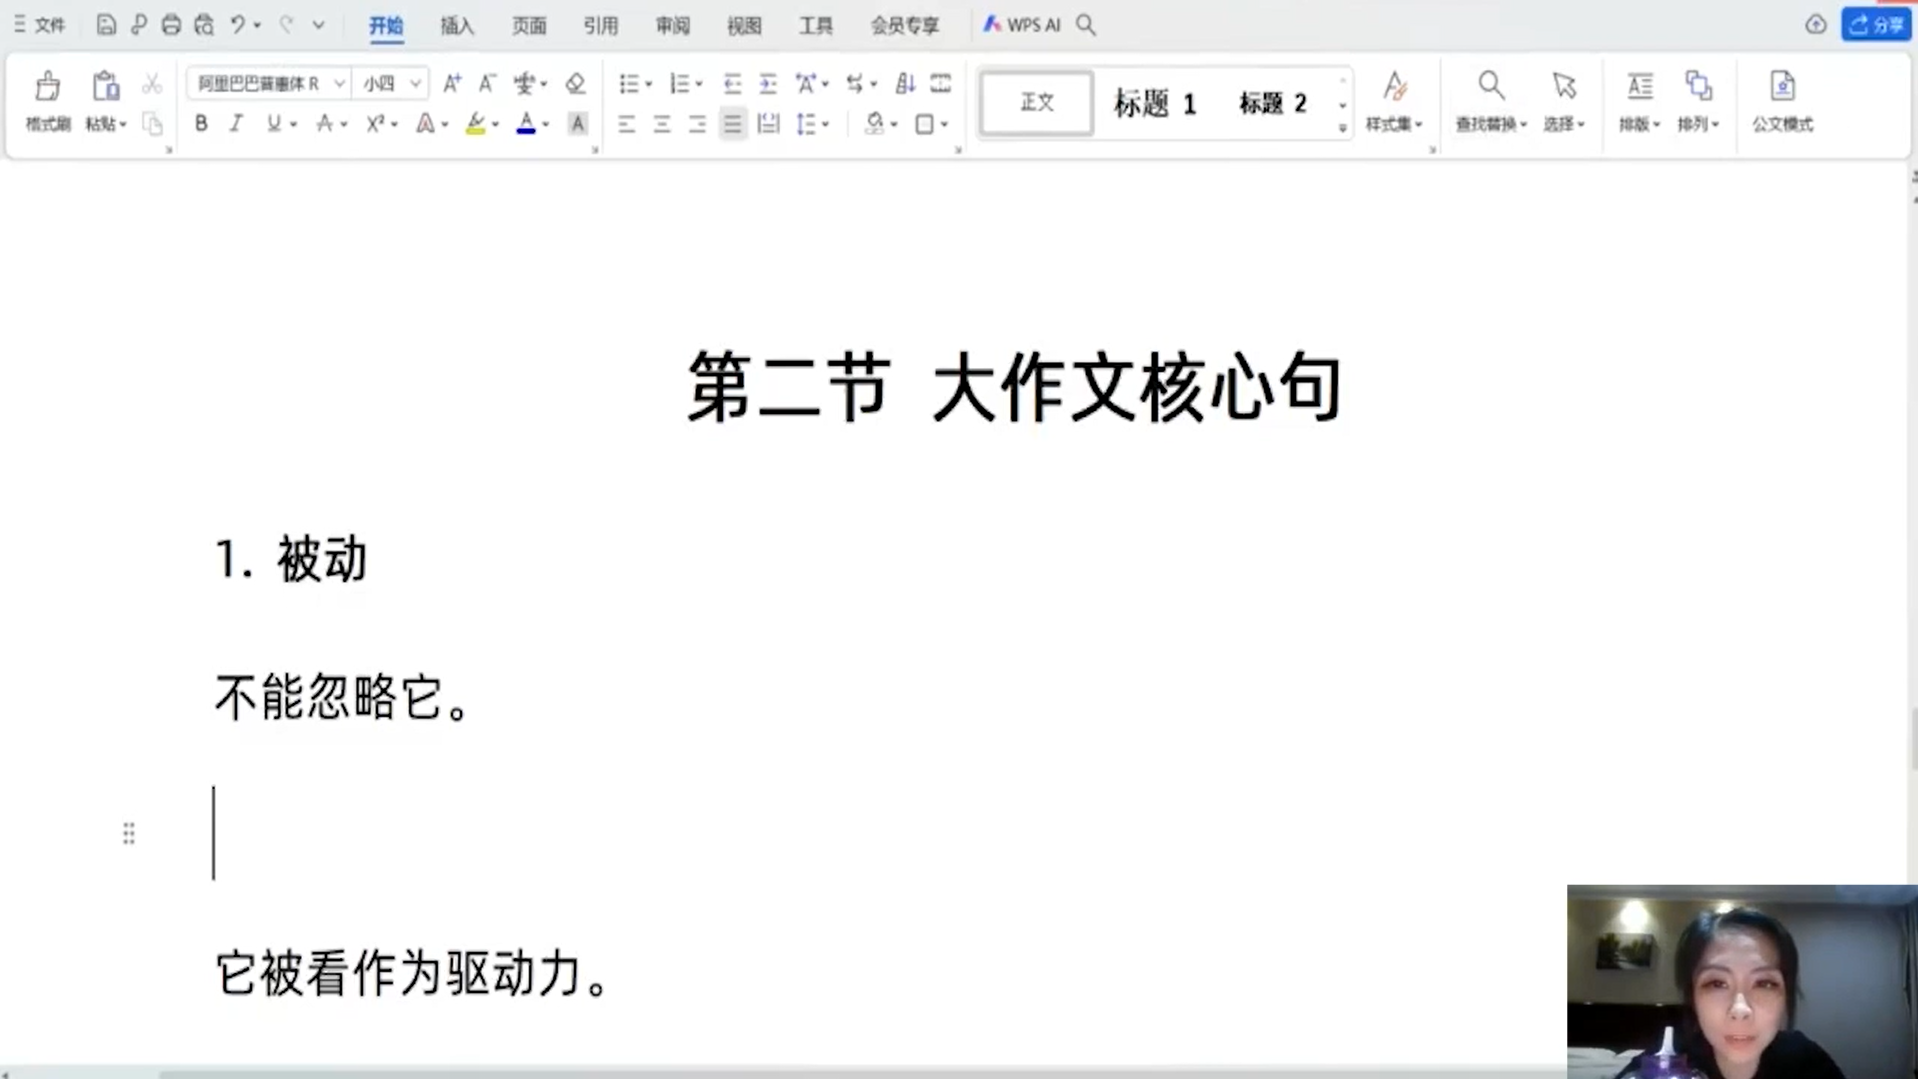Image resolution: width=1918 pixels, height=1079 pixels.
Task: Apply the 标题 1 heading style
Action: point(1154,103)
